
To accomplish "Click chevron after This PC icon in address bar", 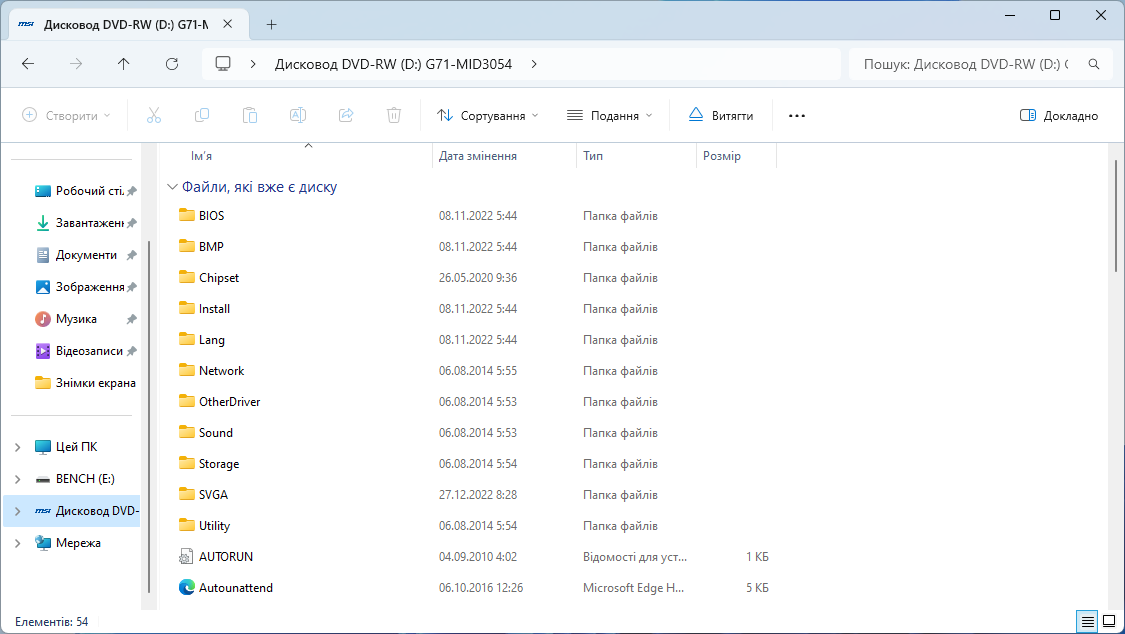I will [253, 64].
